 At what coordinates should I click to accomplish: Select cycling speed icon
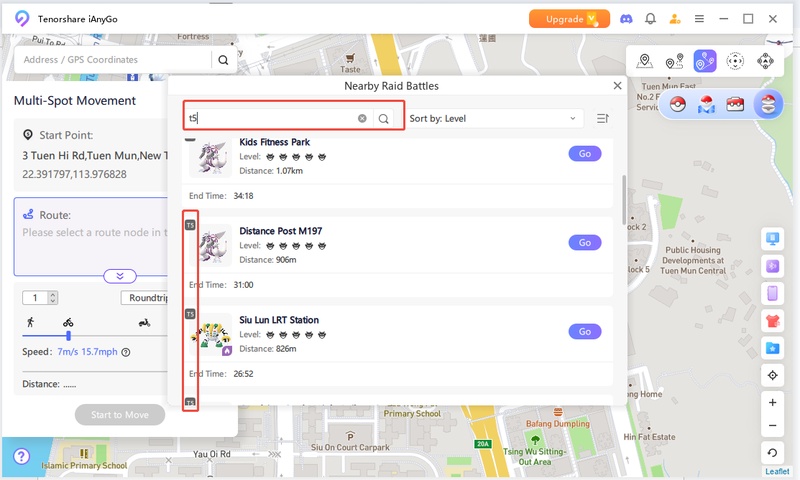click(x=68, y=322)
